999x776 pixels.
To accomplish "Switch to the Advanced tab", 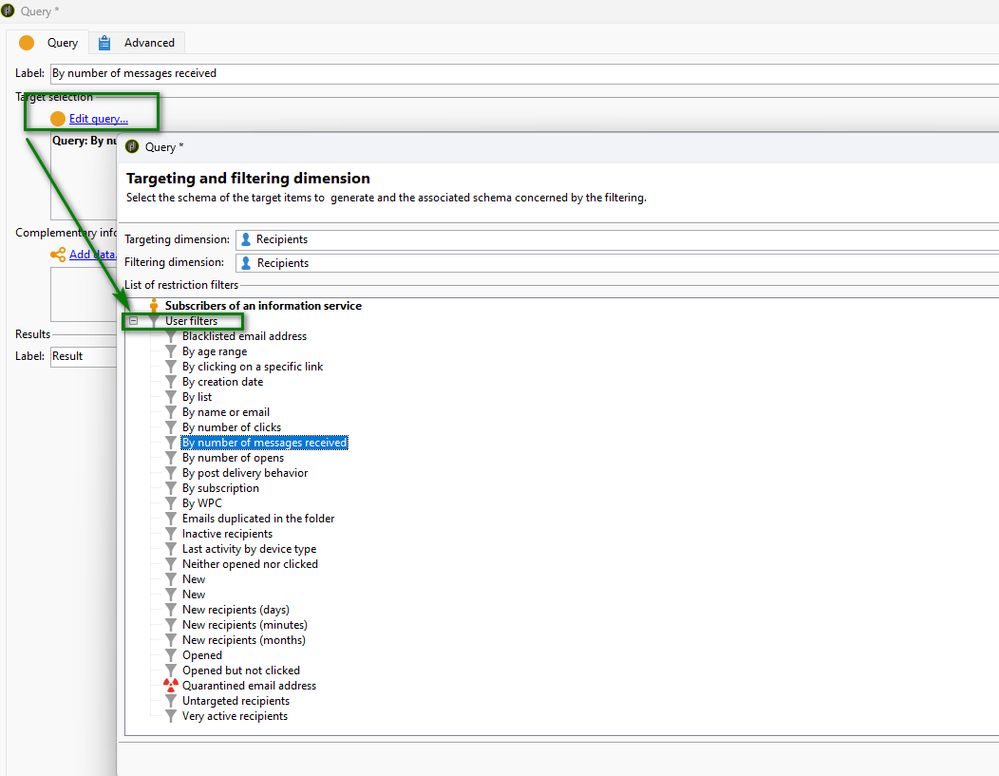I will coord(138,43).
